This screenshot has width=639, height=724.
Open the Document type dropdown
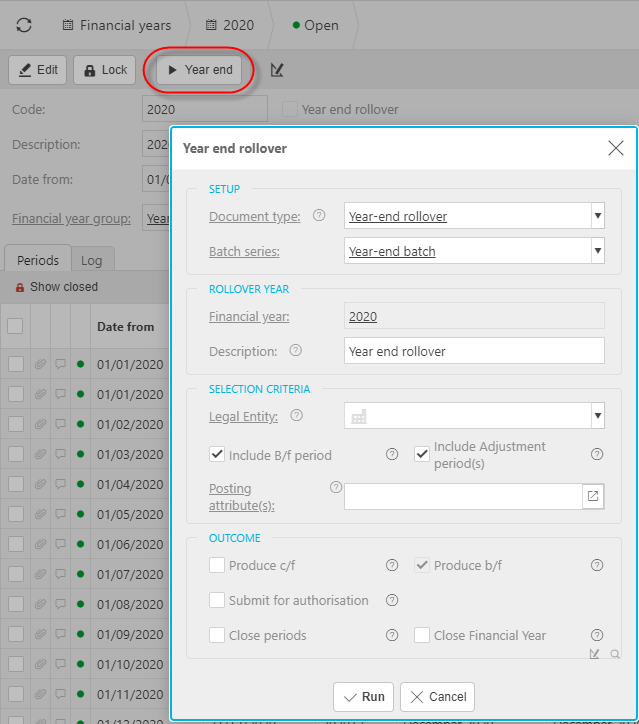(597, 216)
